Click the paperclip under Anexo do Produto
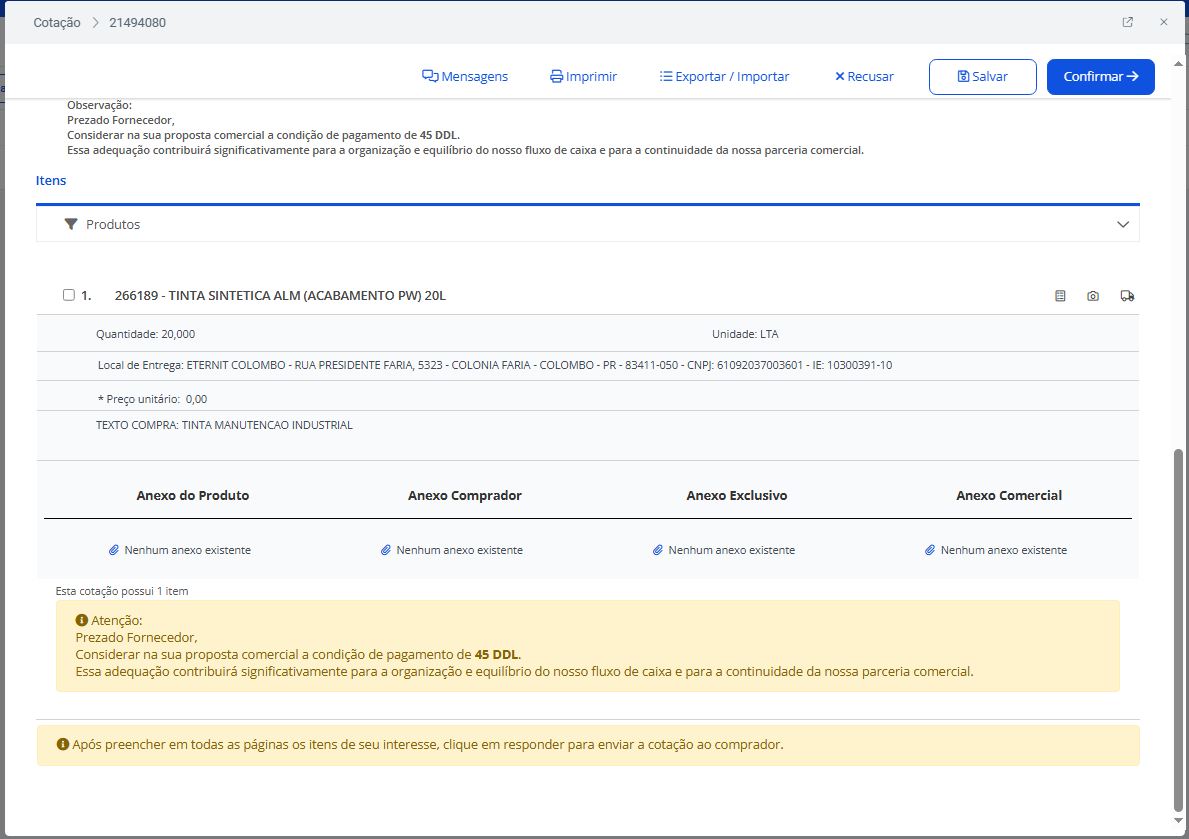Image resolution: width=1189 pixels, height=839 pixels. click(114, 550)
